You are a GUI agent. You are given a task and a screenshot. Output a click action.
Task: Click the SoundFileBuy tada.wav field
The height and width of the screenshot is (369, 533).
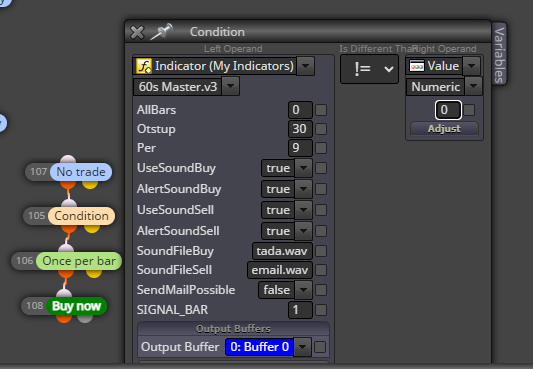(282, 251)
